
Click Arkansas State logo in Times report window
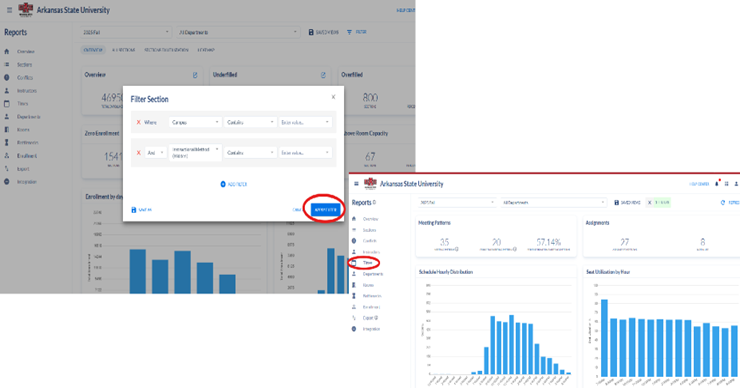370,184
